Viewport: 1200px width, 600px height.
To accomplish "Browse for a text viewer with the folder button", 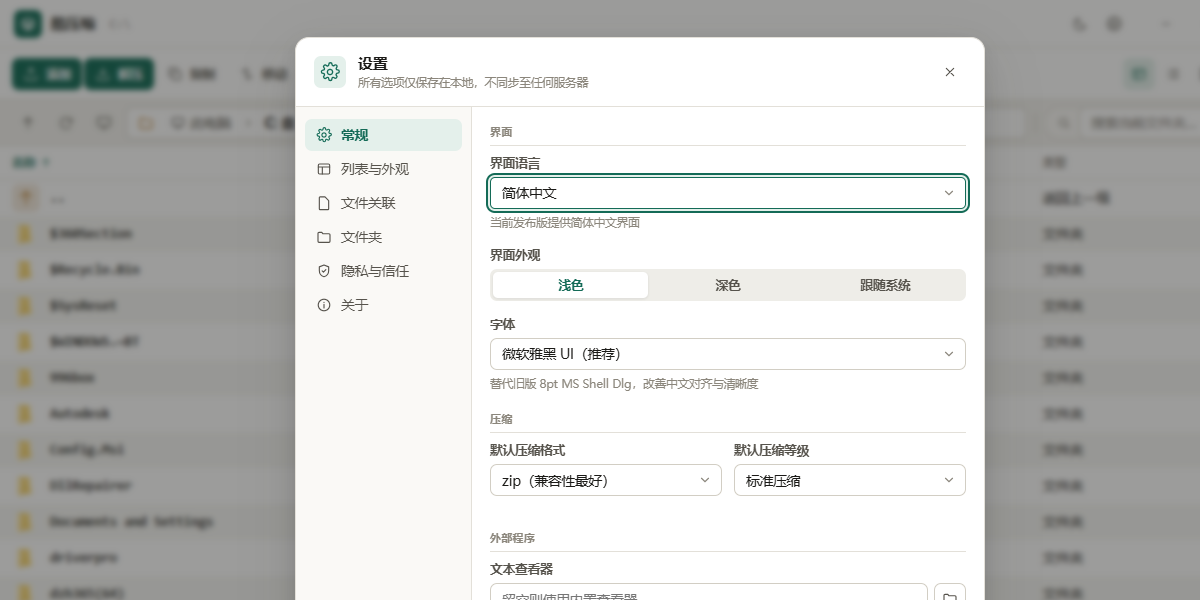I will (950, 596).
